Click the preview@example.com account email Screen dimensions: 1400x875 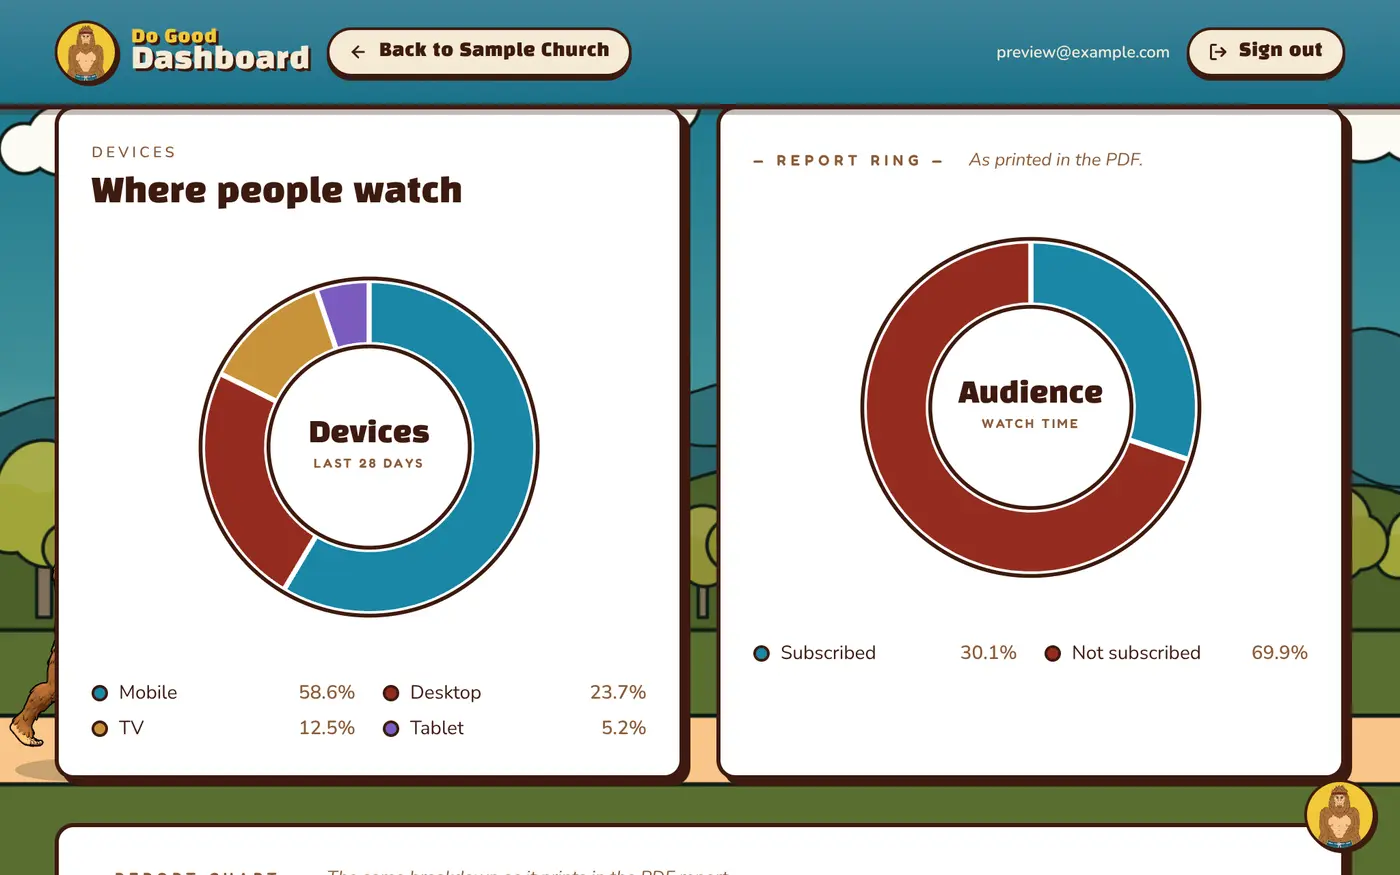[1083, 52]
